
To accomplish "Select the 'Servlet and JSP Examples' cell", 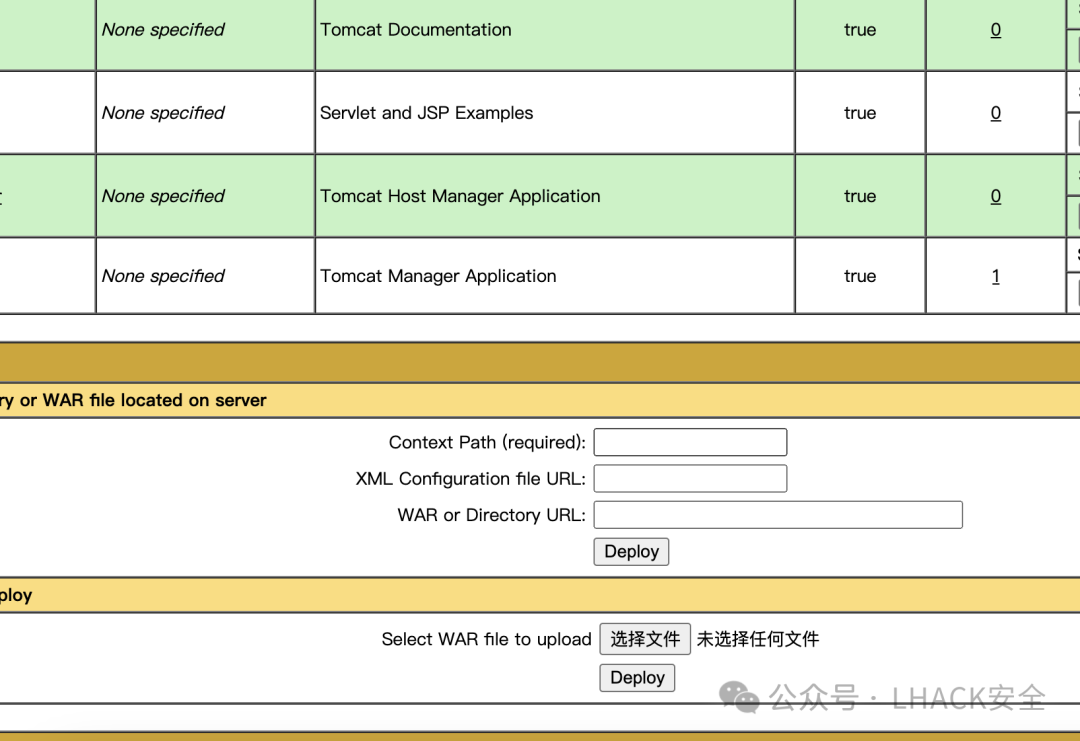I will click(554, 112).
